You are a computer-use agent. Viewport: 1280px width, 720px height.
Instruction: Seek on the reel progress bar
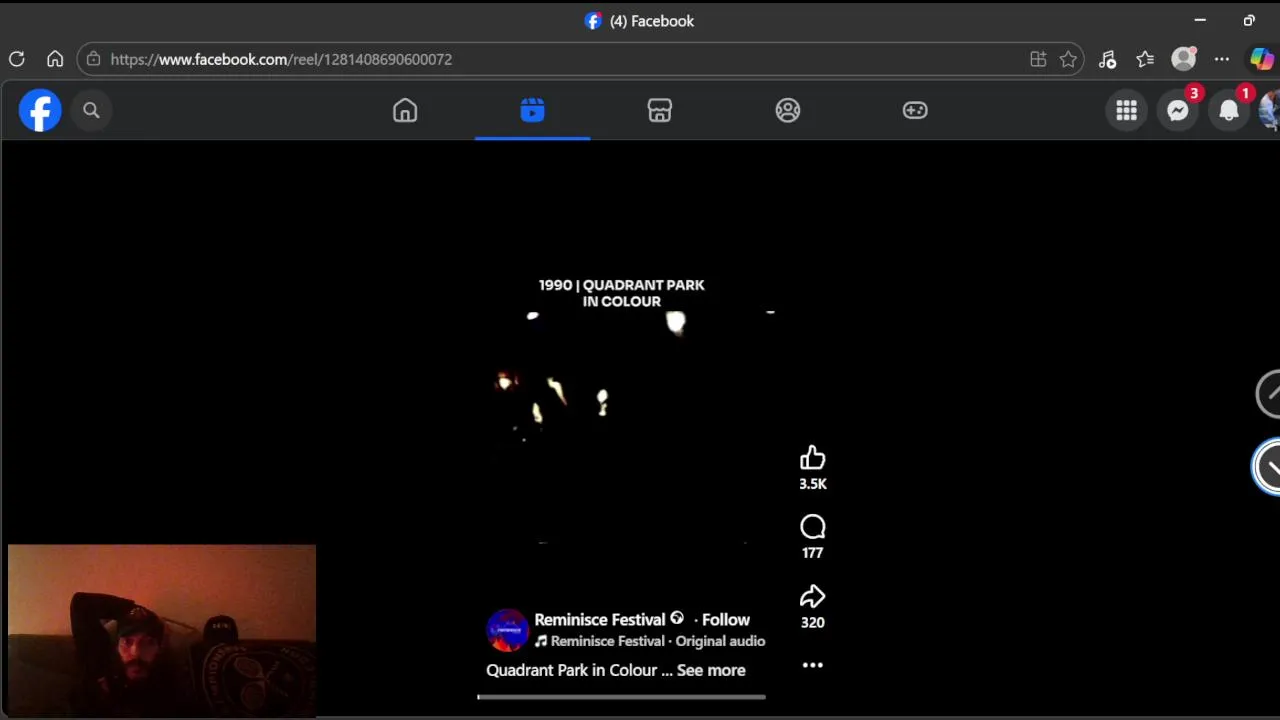(x=621, y=697)
